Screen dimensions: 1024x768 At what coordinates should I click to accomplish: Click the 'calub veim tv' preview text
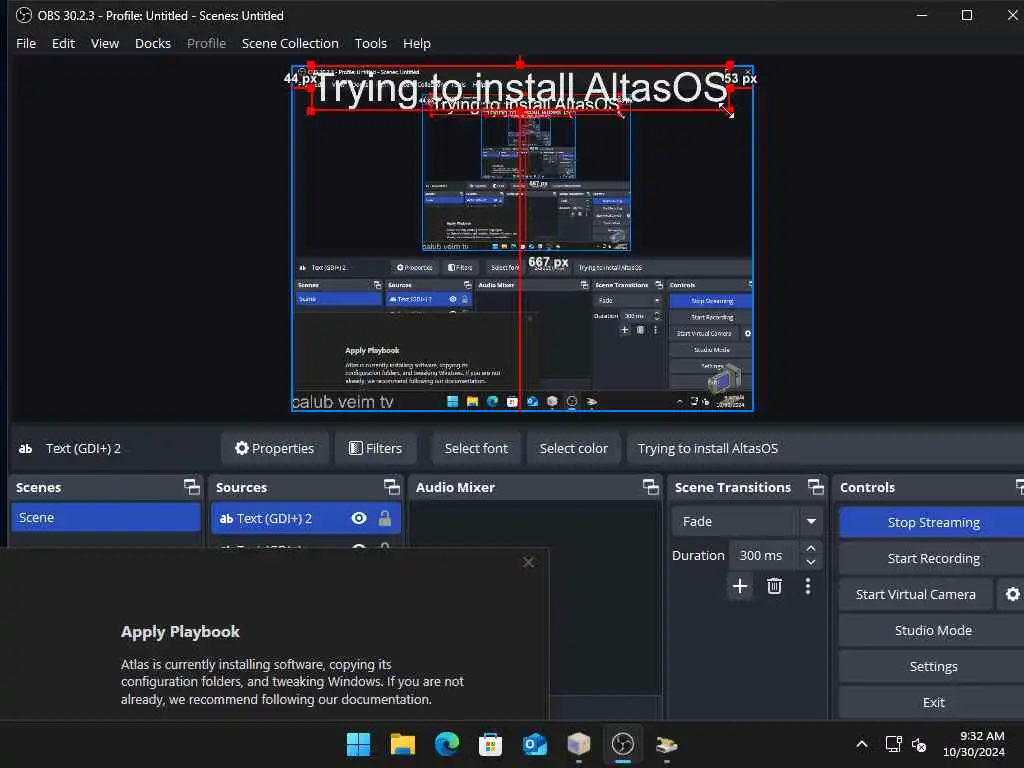click(x=342, y=402)
